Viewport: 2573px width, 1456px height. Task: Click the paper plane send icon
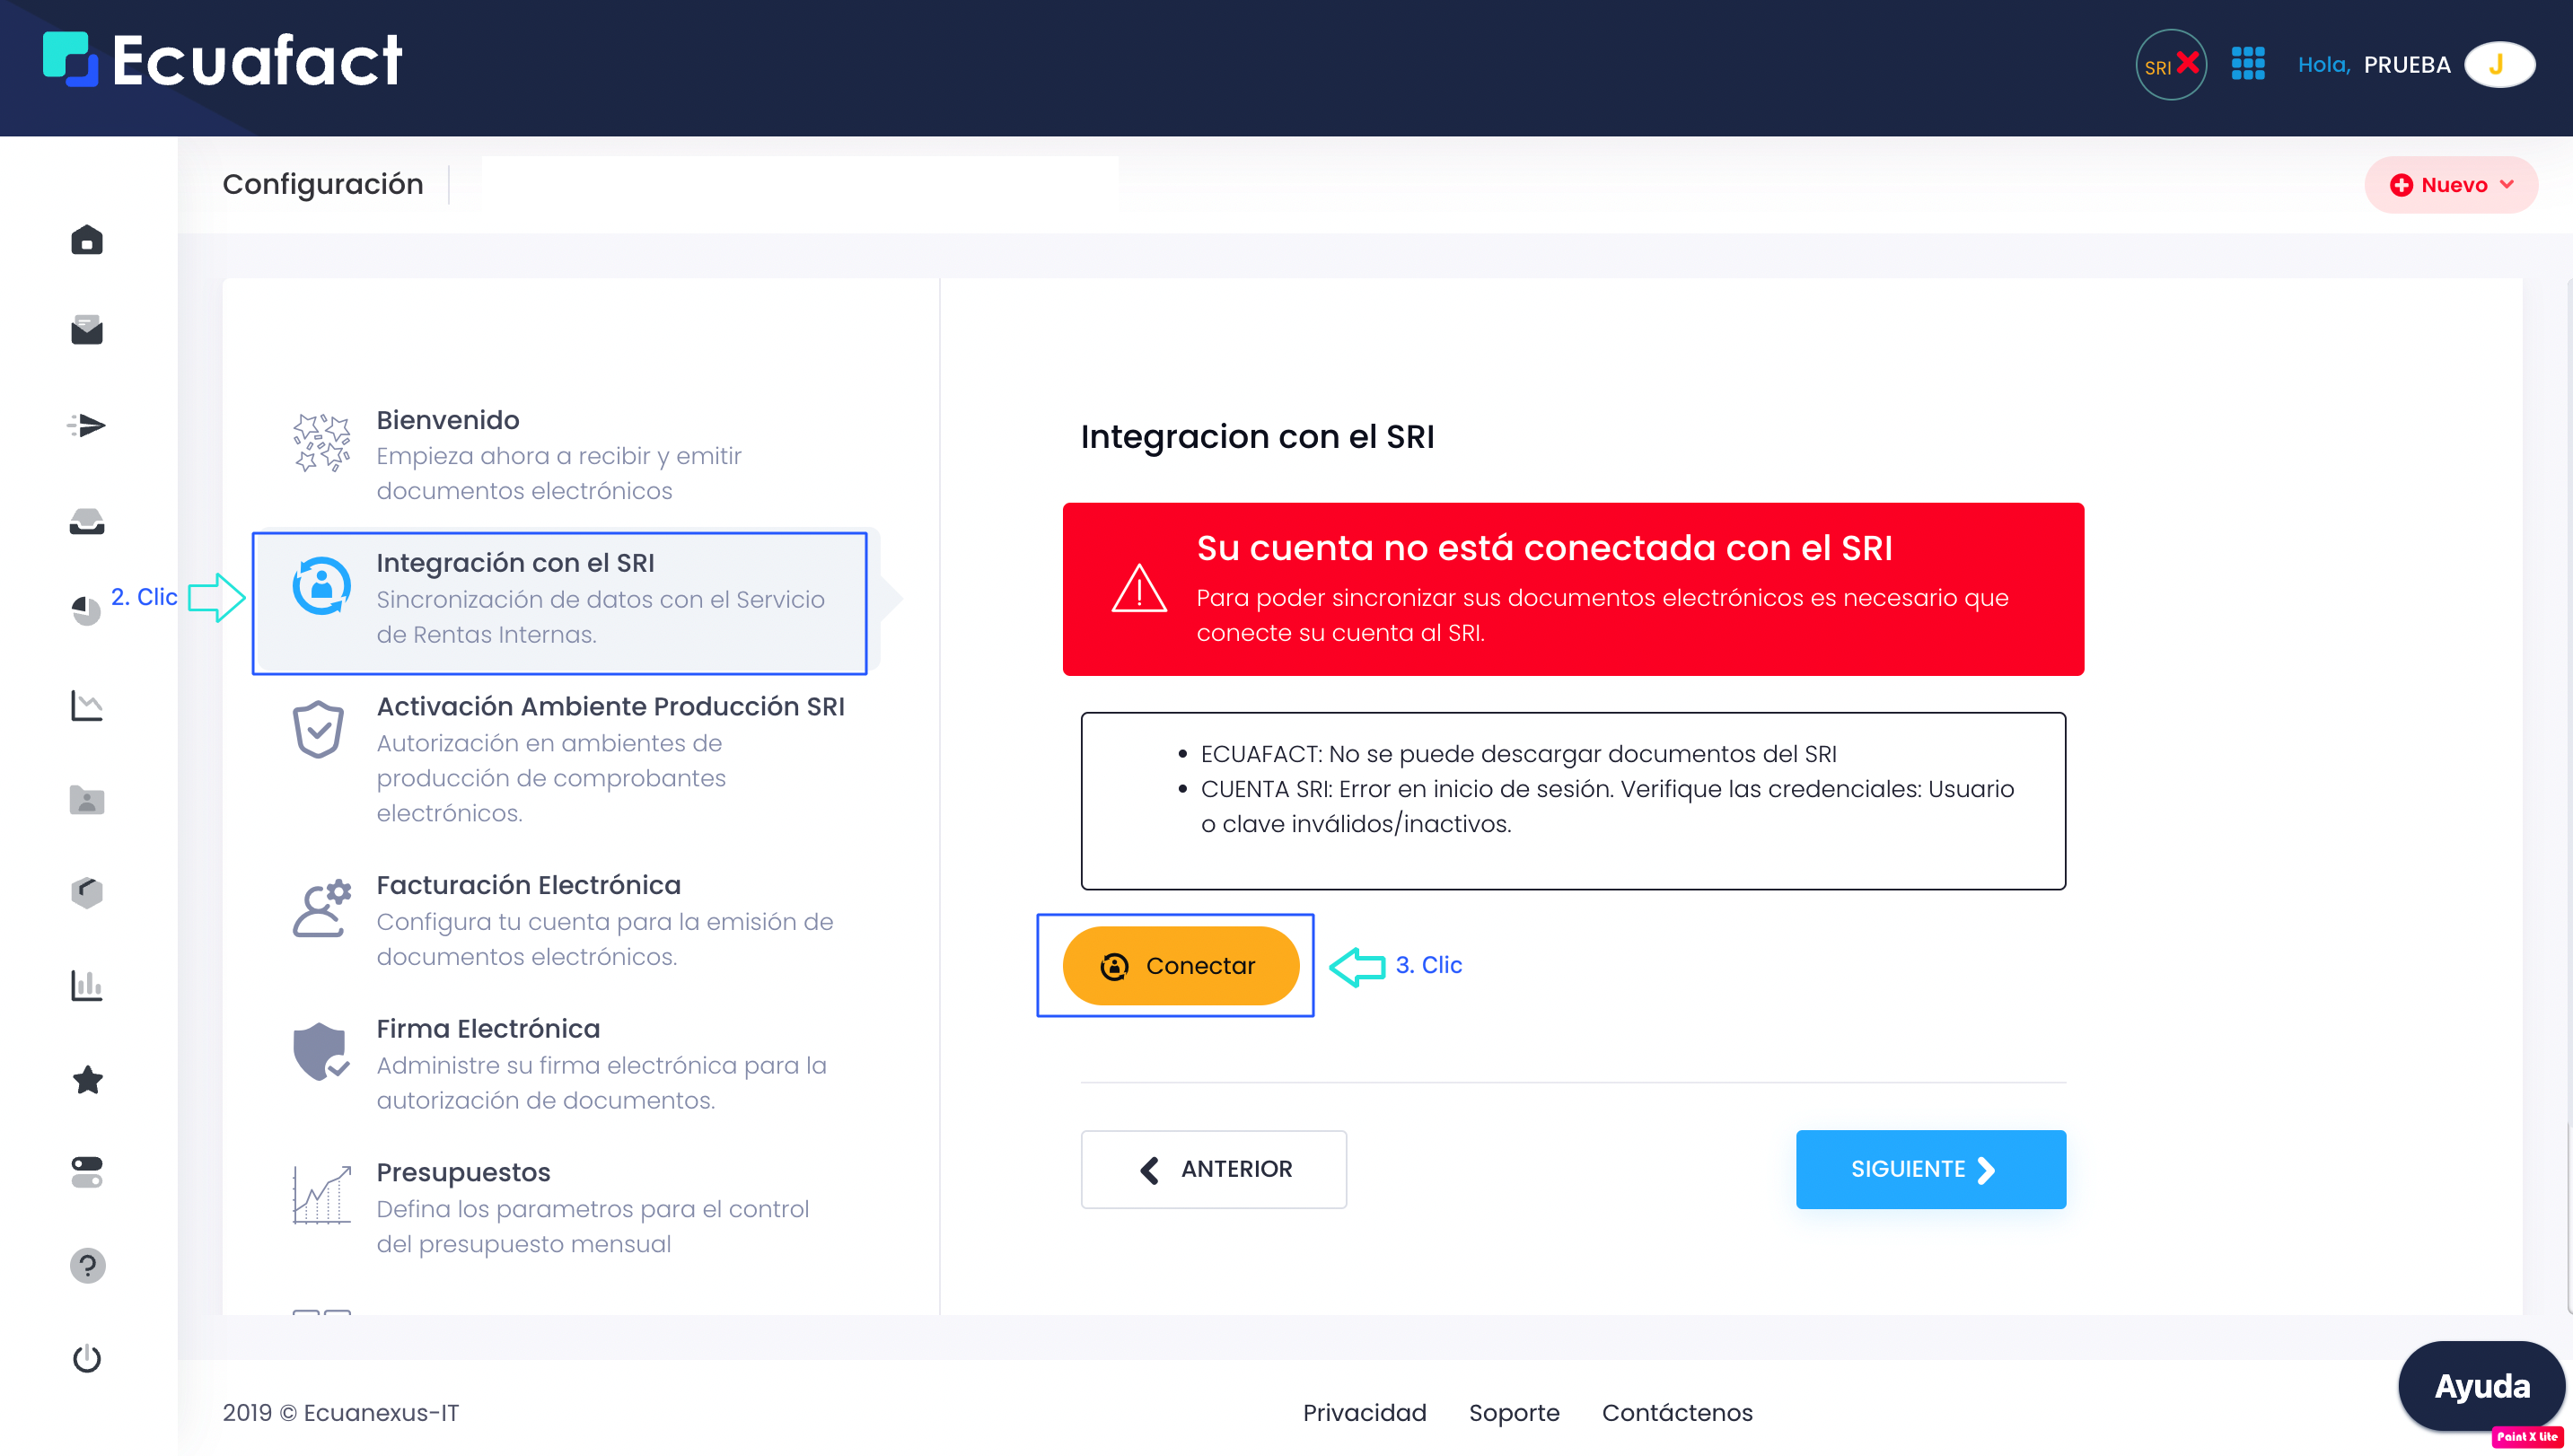(x=87, y=425)
